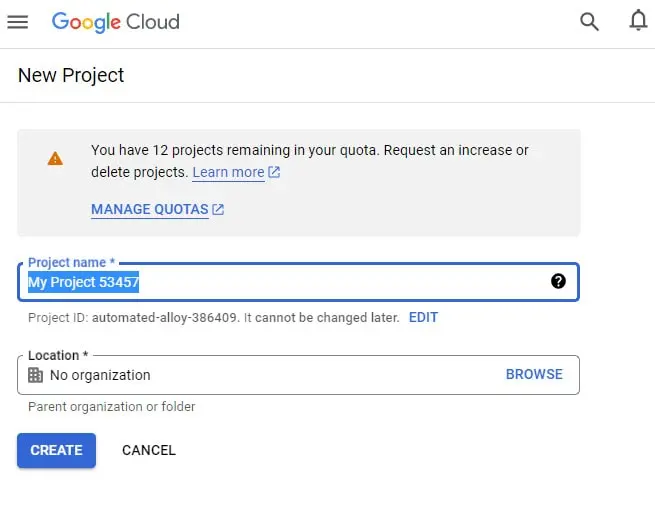Click external-link icon beside MANAGE QUOTAS
The image size is (655, 520).
tap(218, 210)
